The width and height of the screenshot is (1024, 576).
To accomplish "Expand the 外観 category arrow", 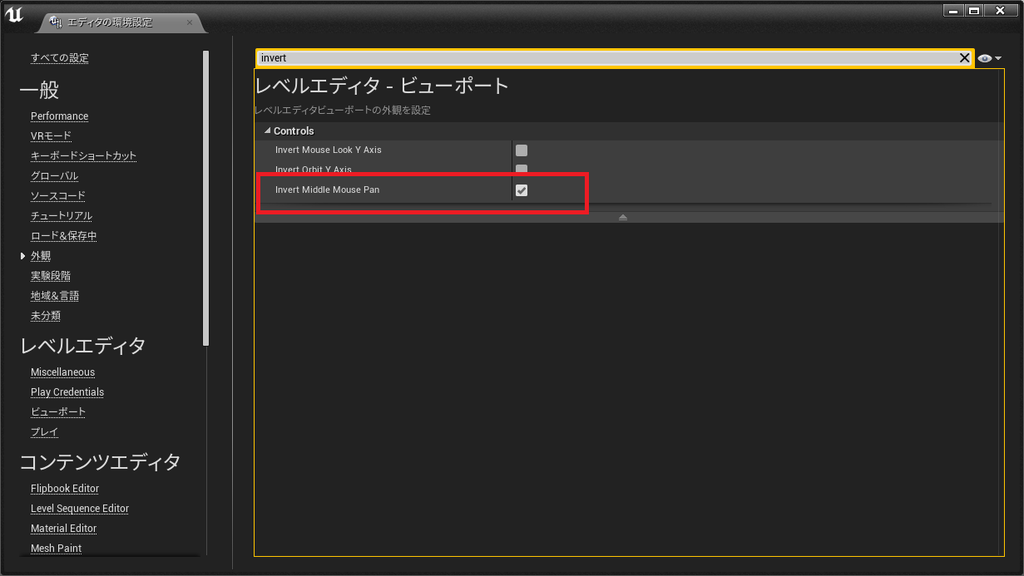I will click(x=23, y=256).
